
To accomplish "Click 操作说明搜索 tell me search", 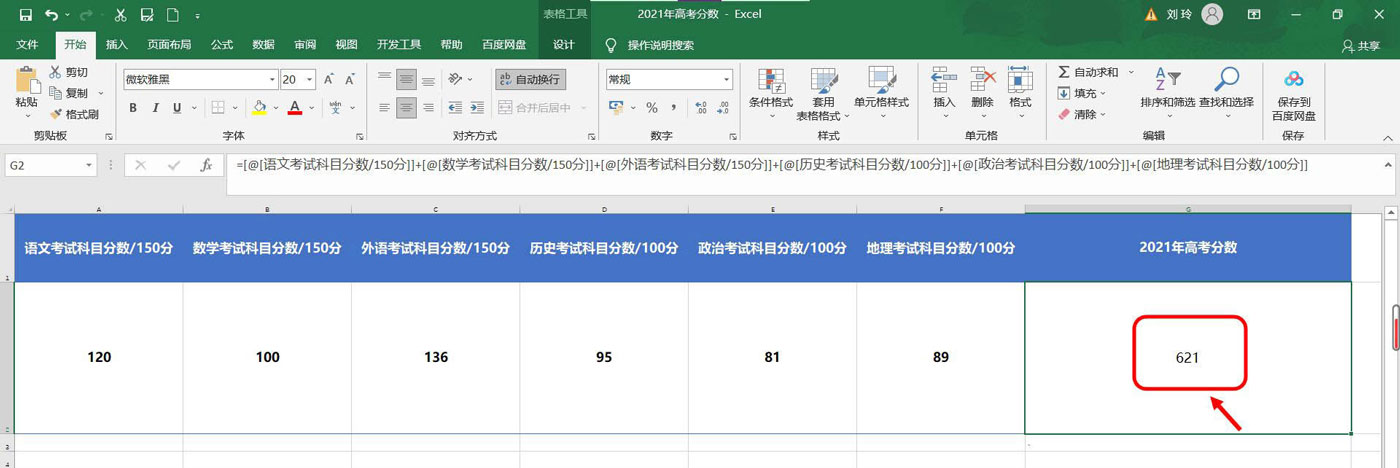I will (x=661, y=45).
